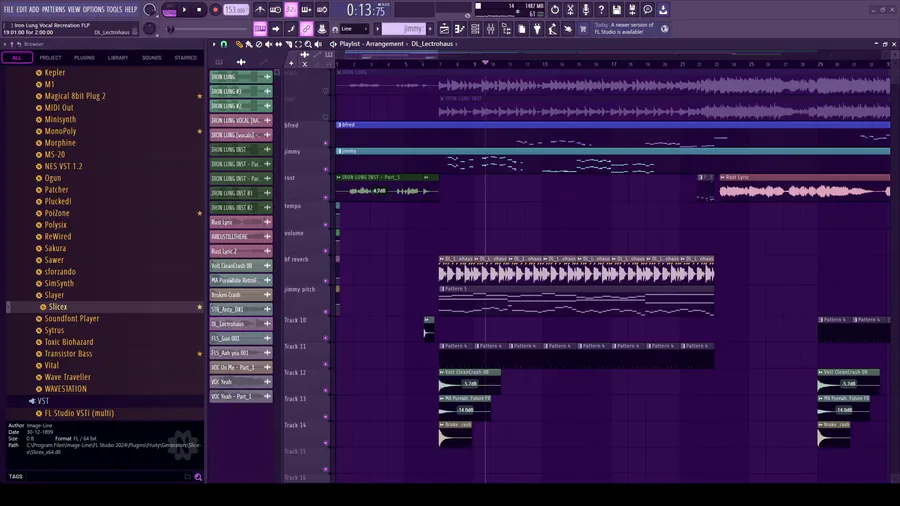
Task: Click the record button
Action: 215,10
